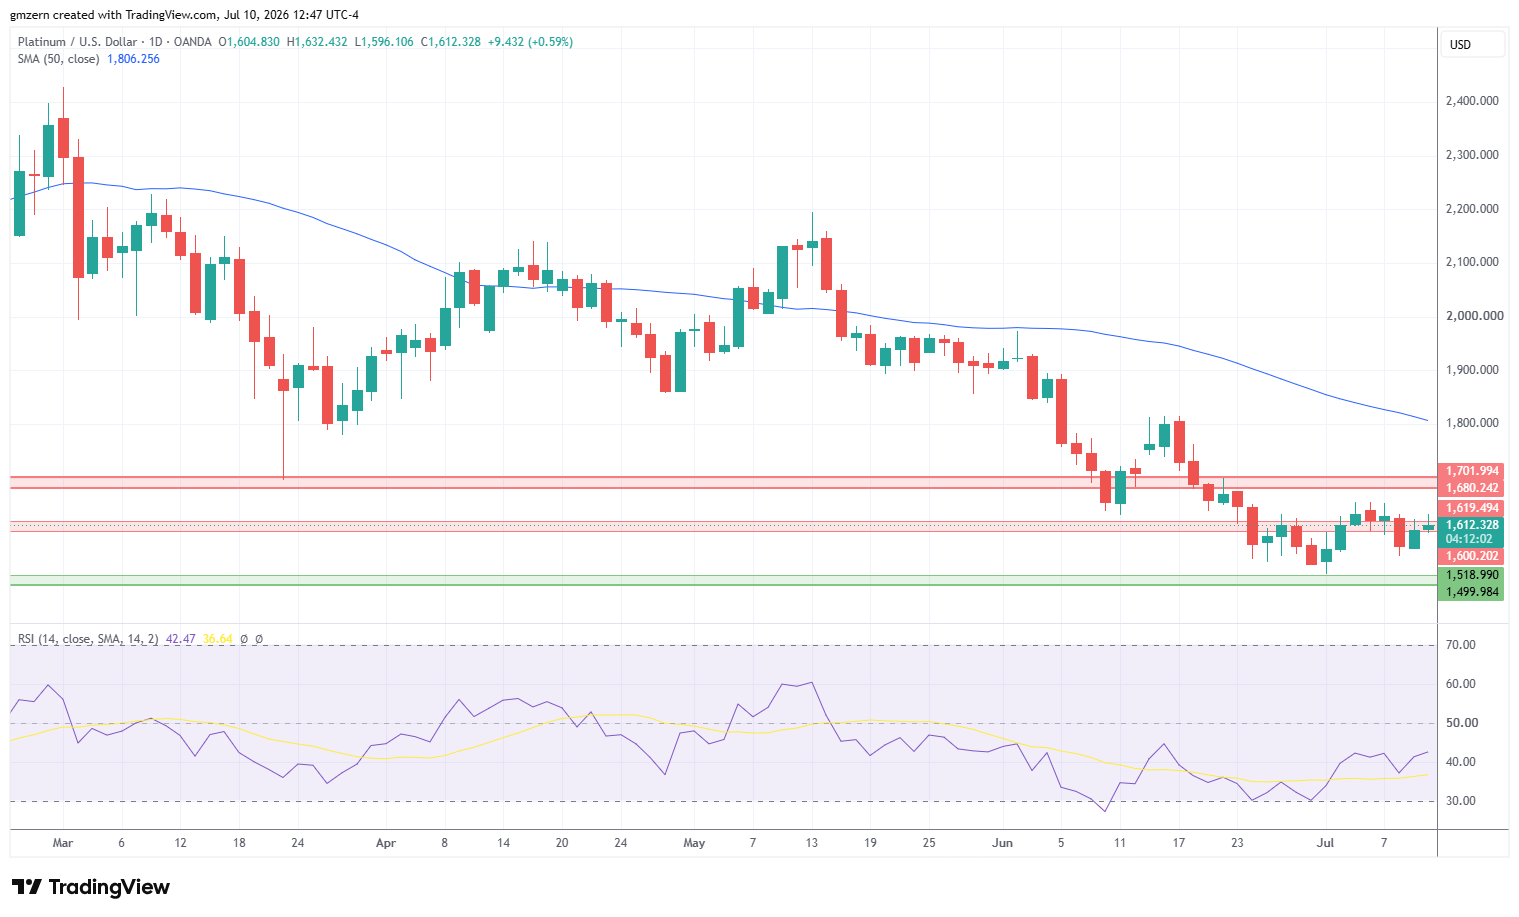This screenshot has width=1519, height=917.
Task: Click the 1,499.984 support price label
Action: pyautogui.click(x=1471, y=592)
